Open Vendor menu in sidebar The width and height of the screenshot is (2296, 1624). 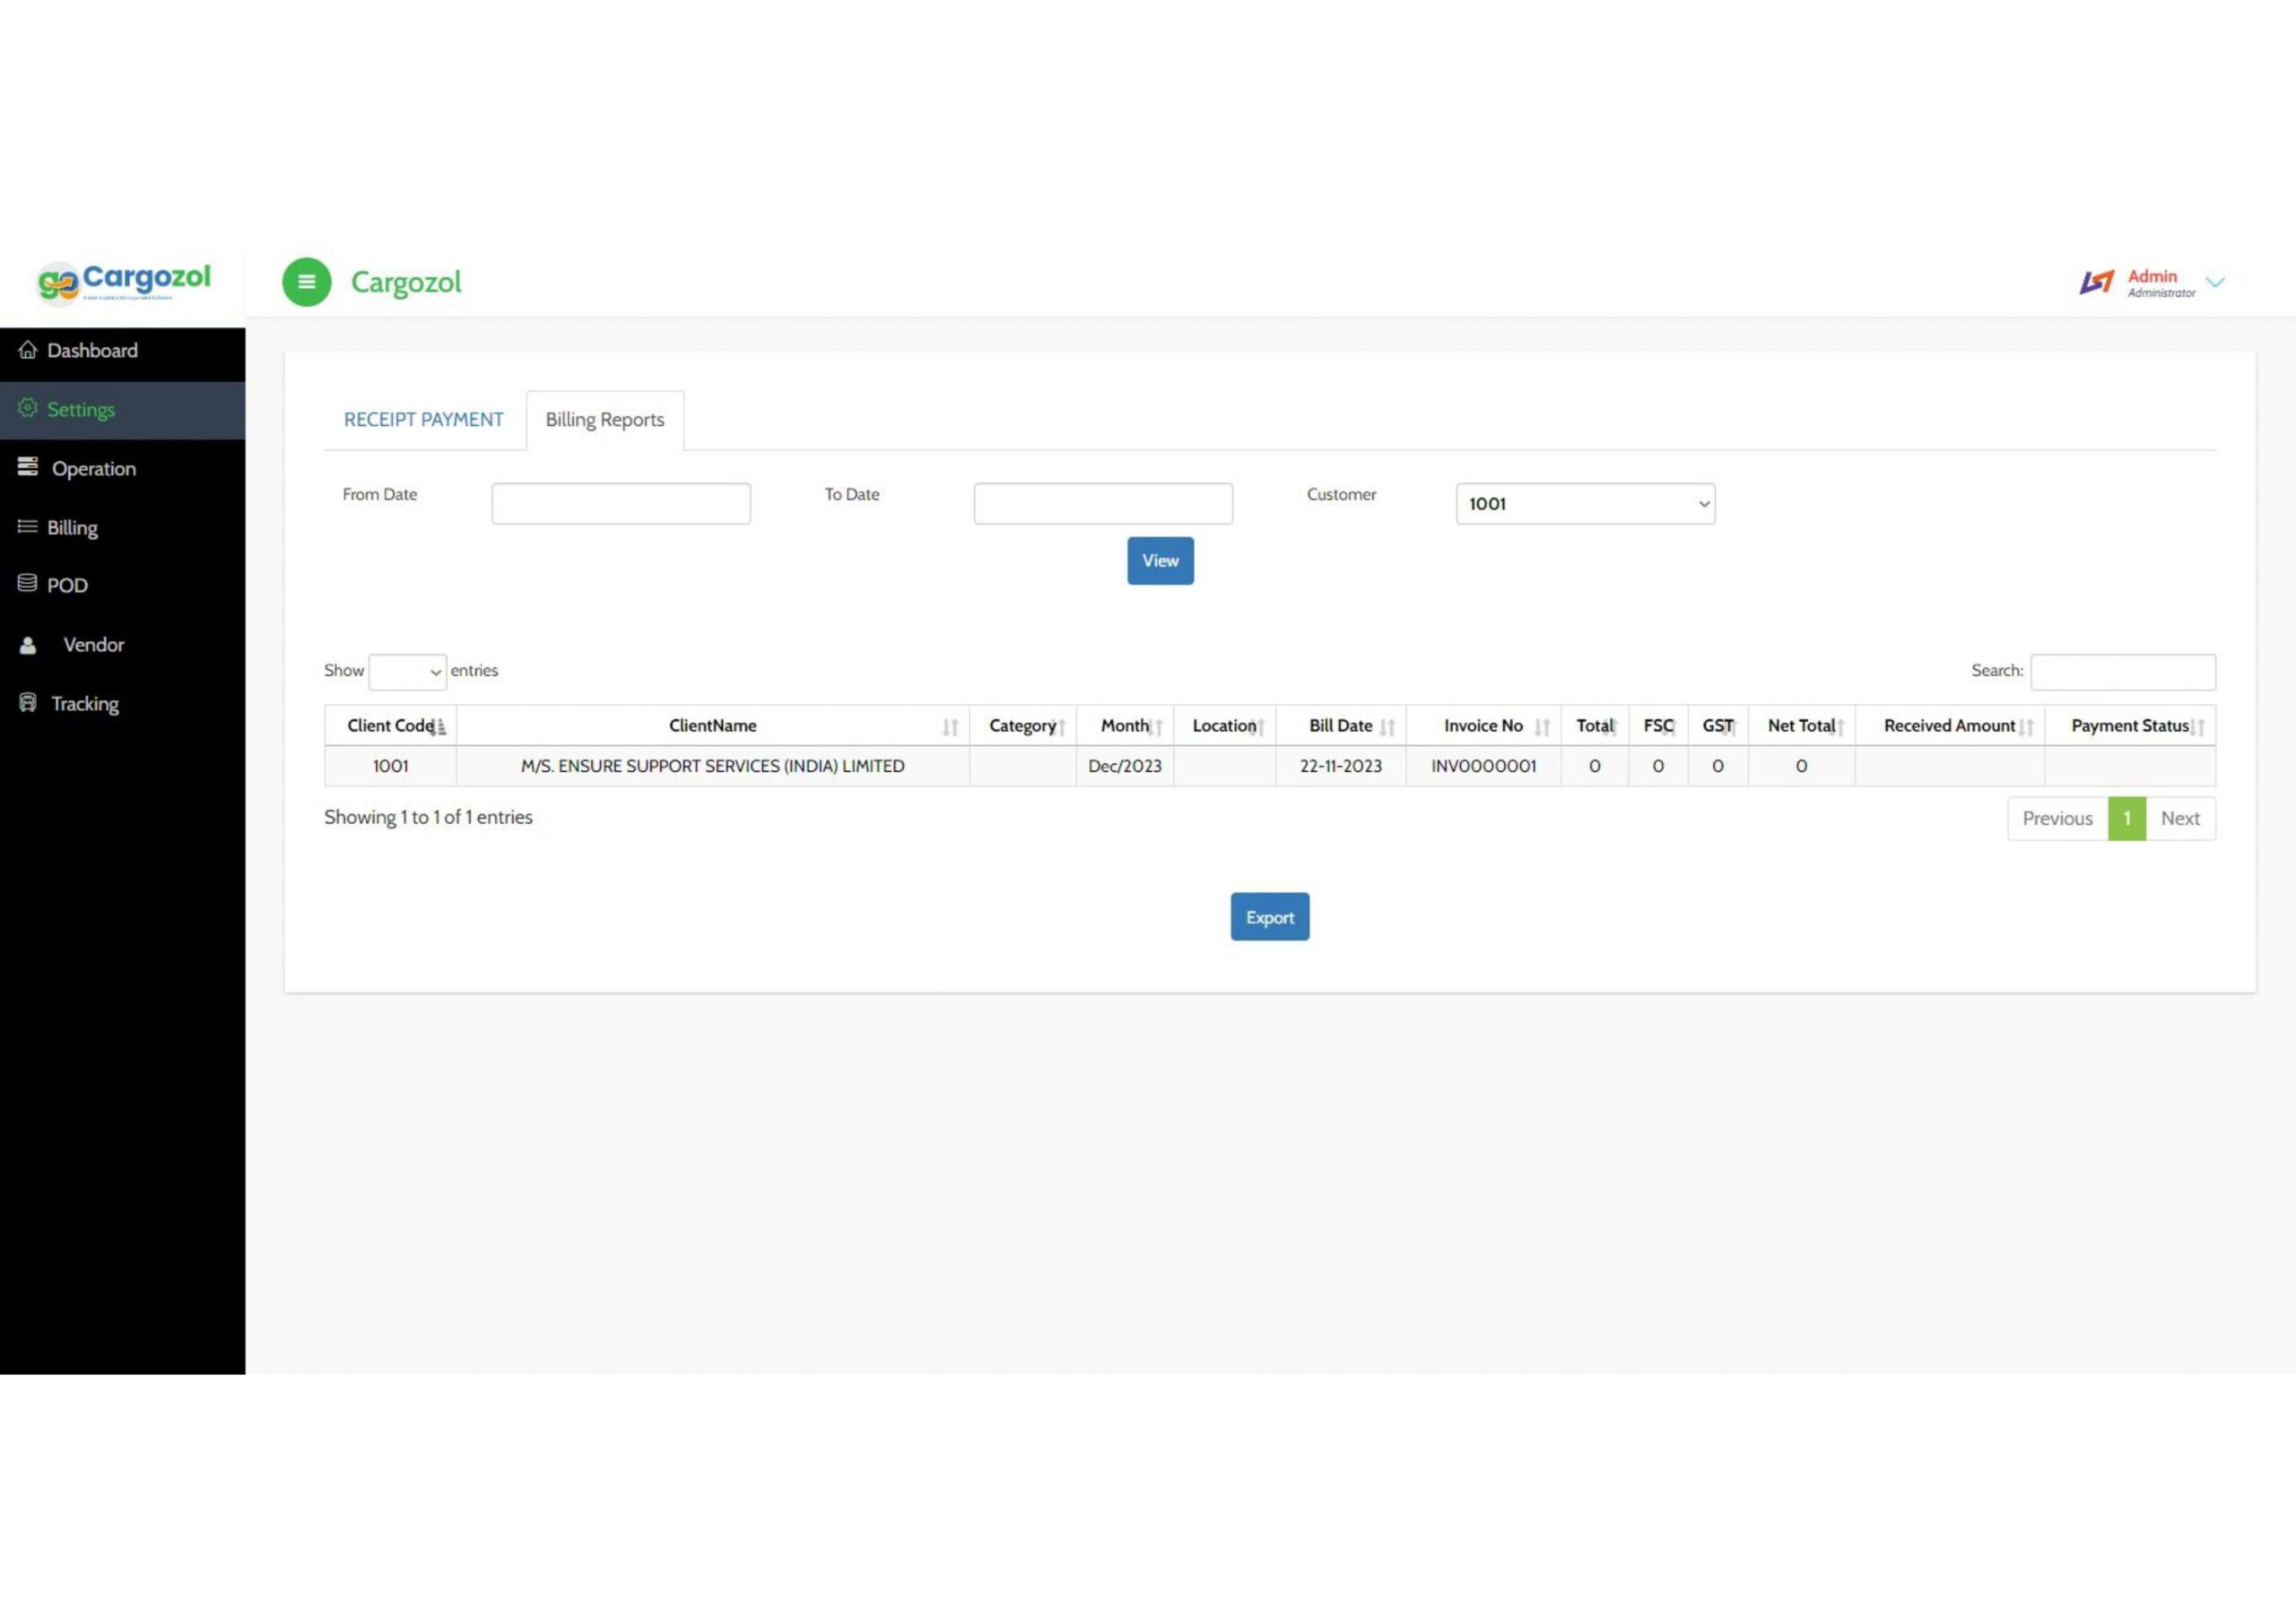click(x=122, y=645)
